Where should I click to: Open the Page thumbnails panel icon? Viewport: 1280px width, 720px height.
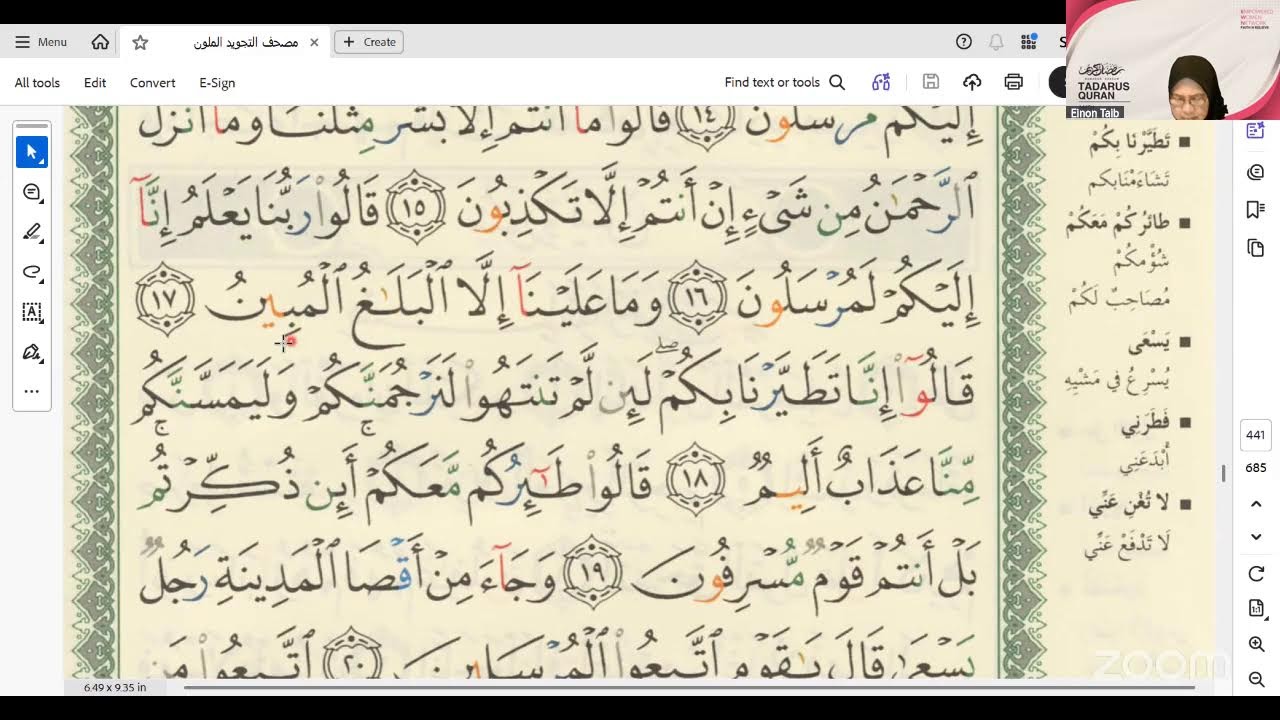pyautogui.click(x=1256, y=247)
